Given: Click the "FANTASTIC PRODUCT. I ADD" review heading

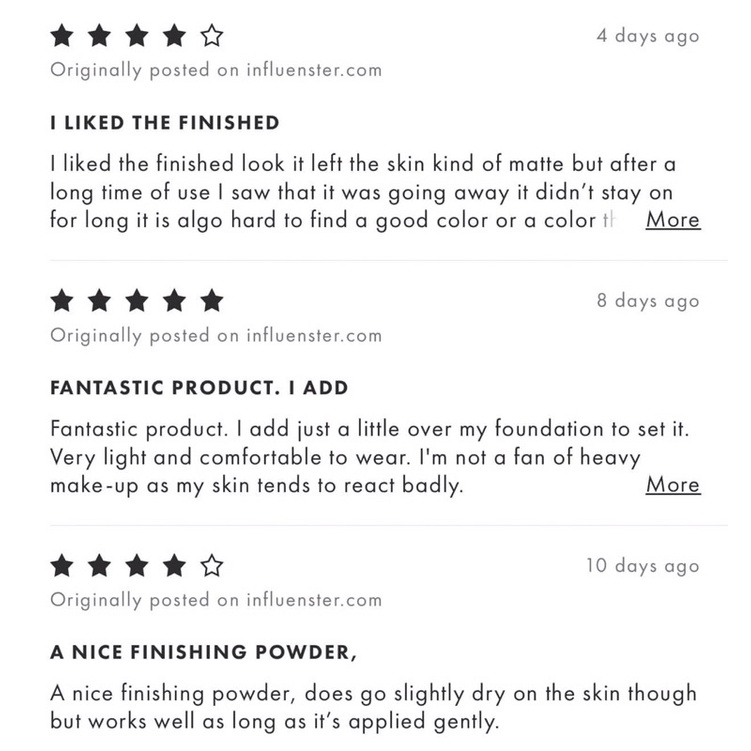Looking at the screenshot, I should coord(199,387).
